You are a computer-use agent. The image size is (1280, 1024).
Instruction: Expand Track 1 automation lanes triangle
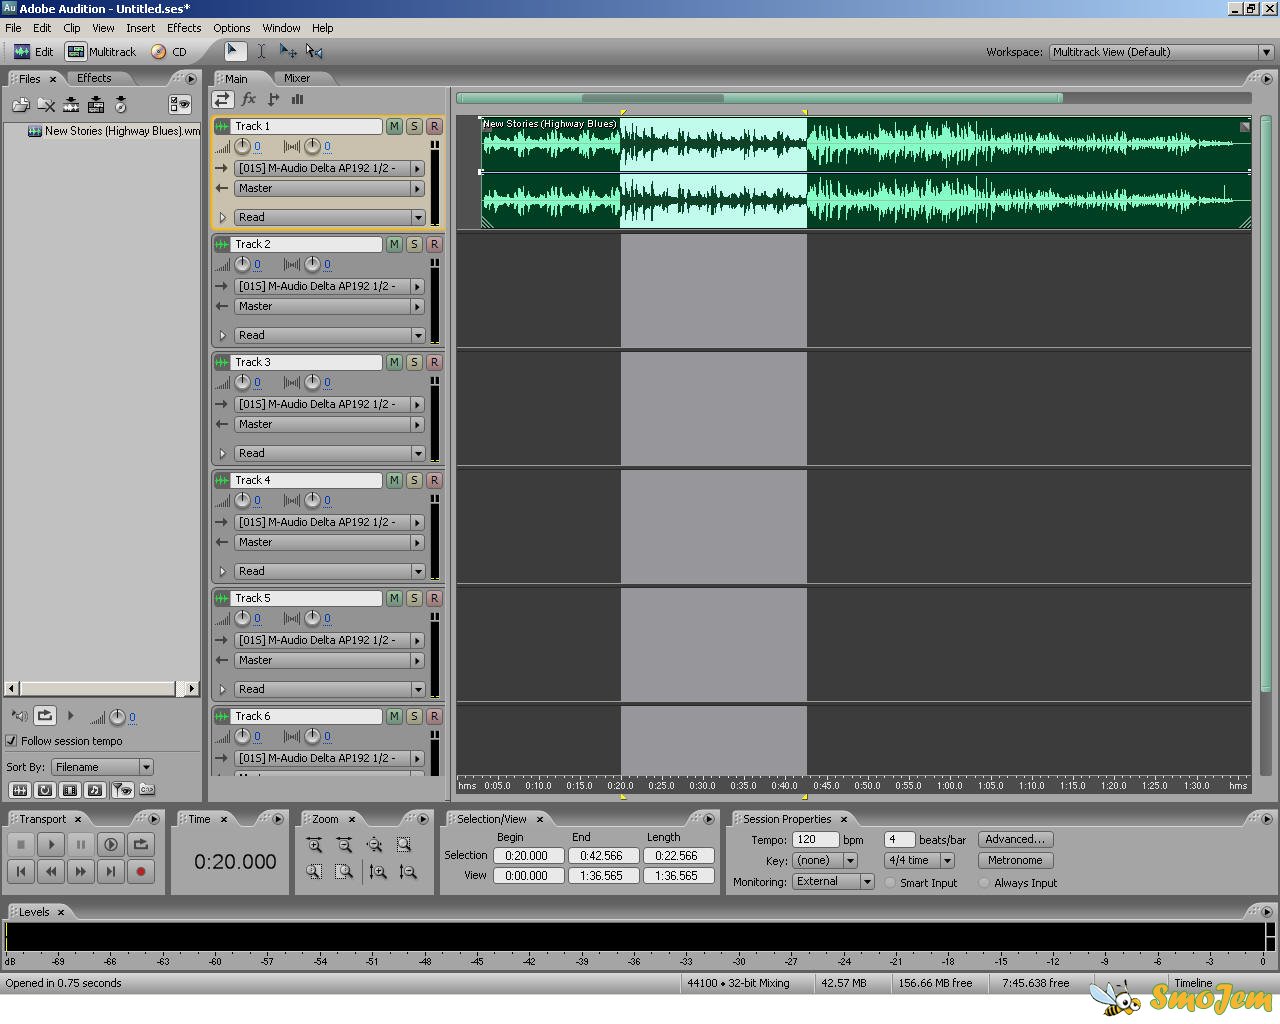click(x=222, y=217)
